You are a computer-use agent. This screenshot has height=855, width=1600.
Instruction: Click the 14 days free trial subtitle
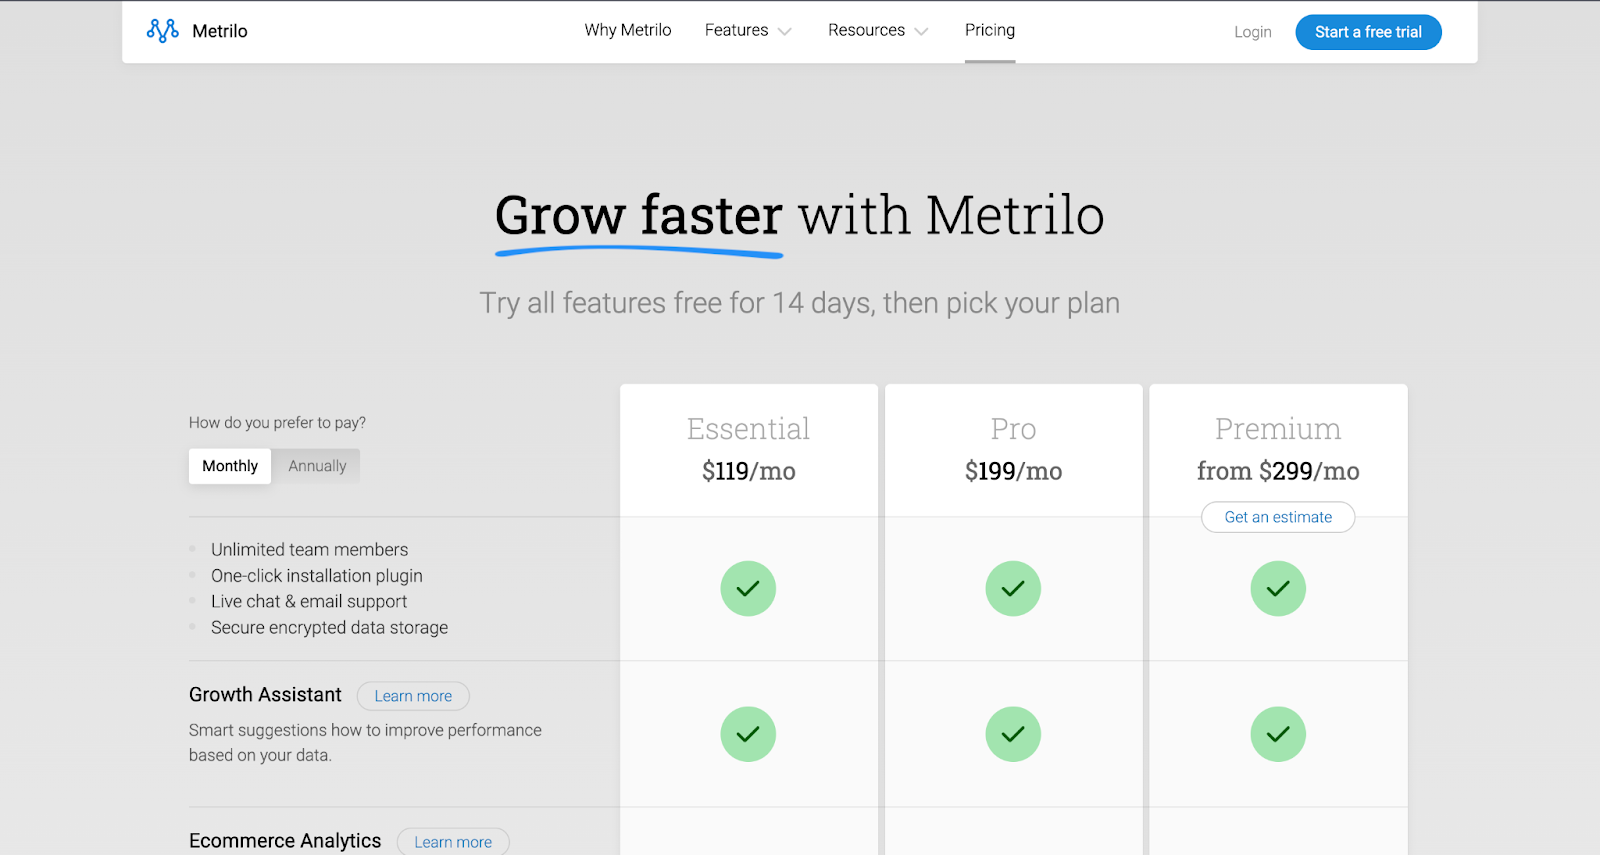click(799, 303)
